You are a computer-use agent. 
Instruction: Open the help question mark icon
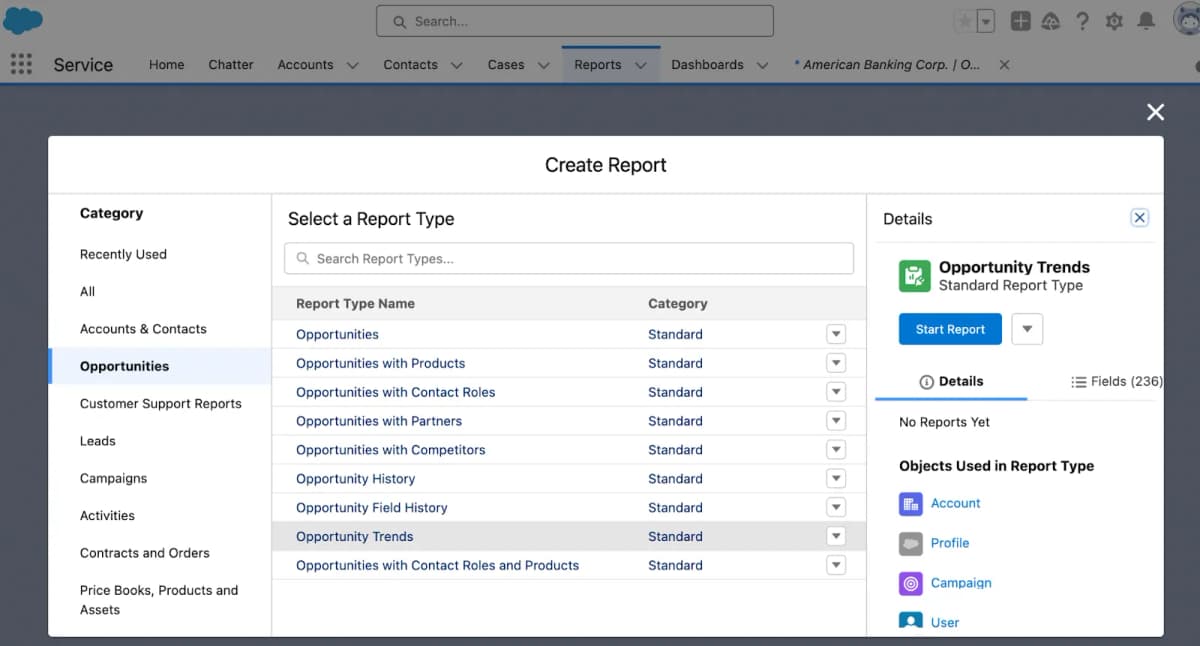1083,21
